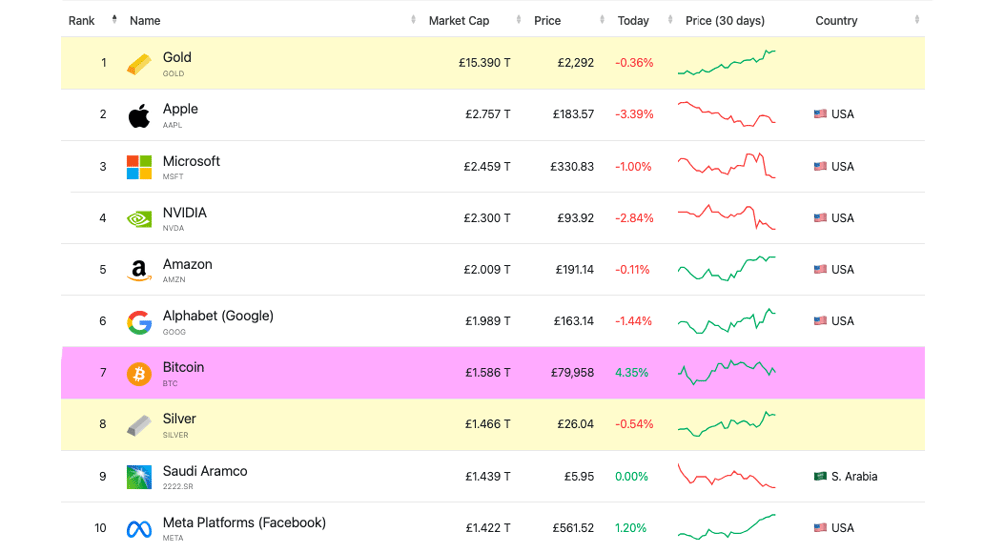Screen dimensions: 984x553
Task: Open the Meta Platforms (Facebook) link
Action: (x=244, y=522)
